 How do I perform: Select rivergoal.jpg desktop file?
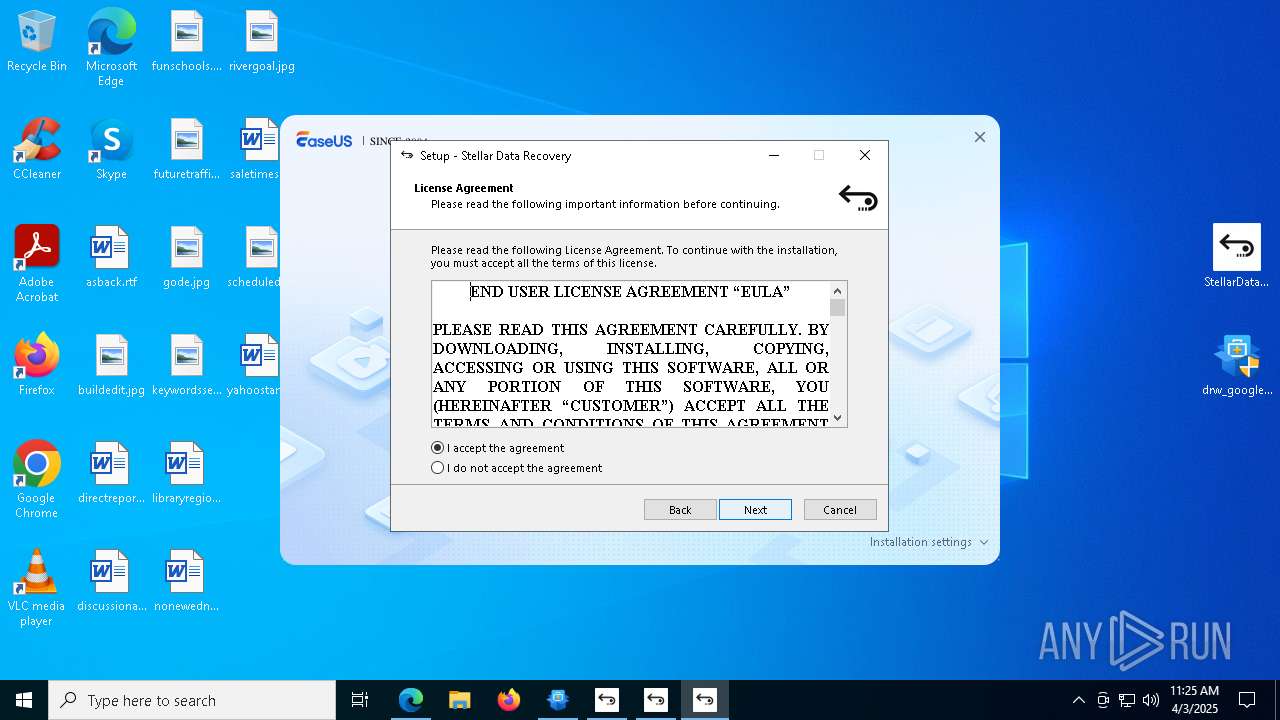pyautogui.click(x=262, y=42)
